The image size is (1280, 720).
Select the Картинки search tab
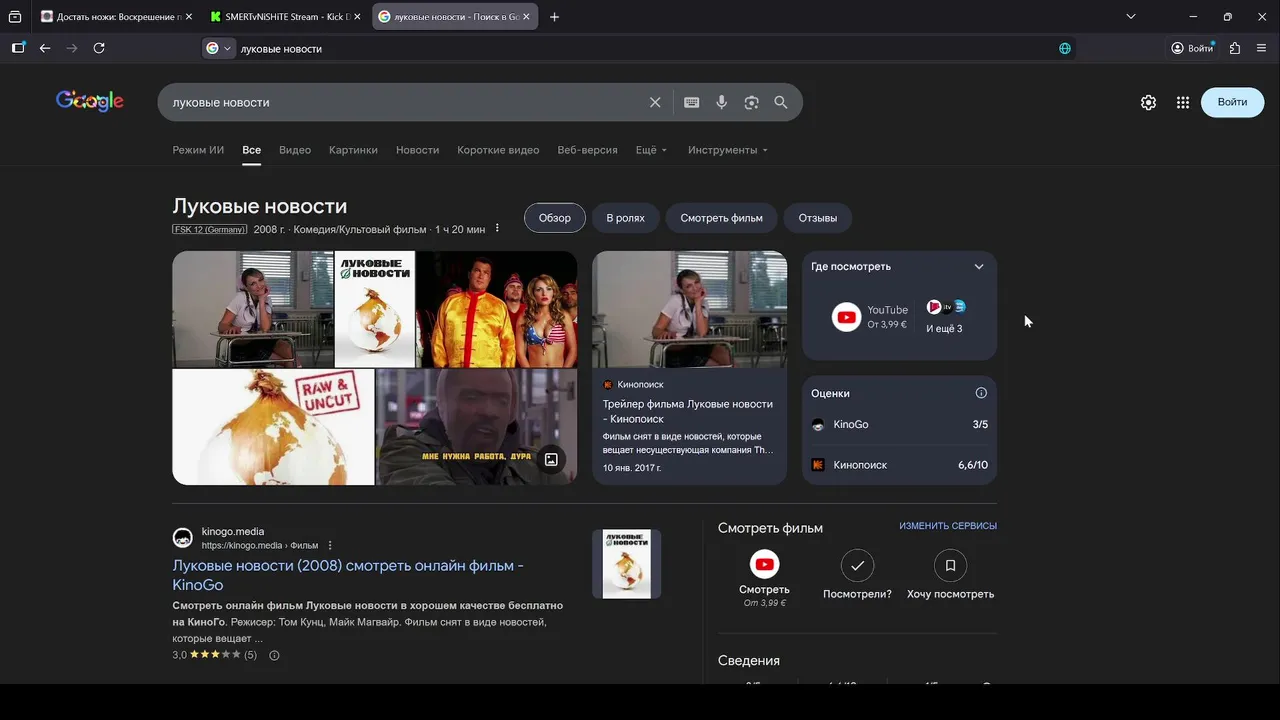coord(353,150)
